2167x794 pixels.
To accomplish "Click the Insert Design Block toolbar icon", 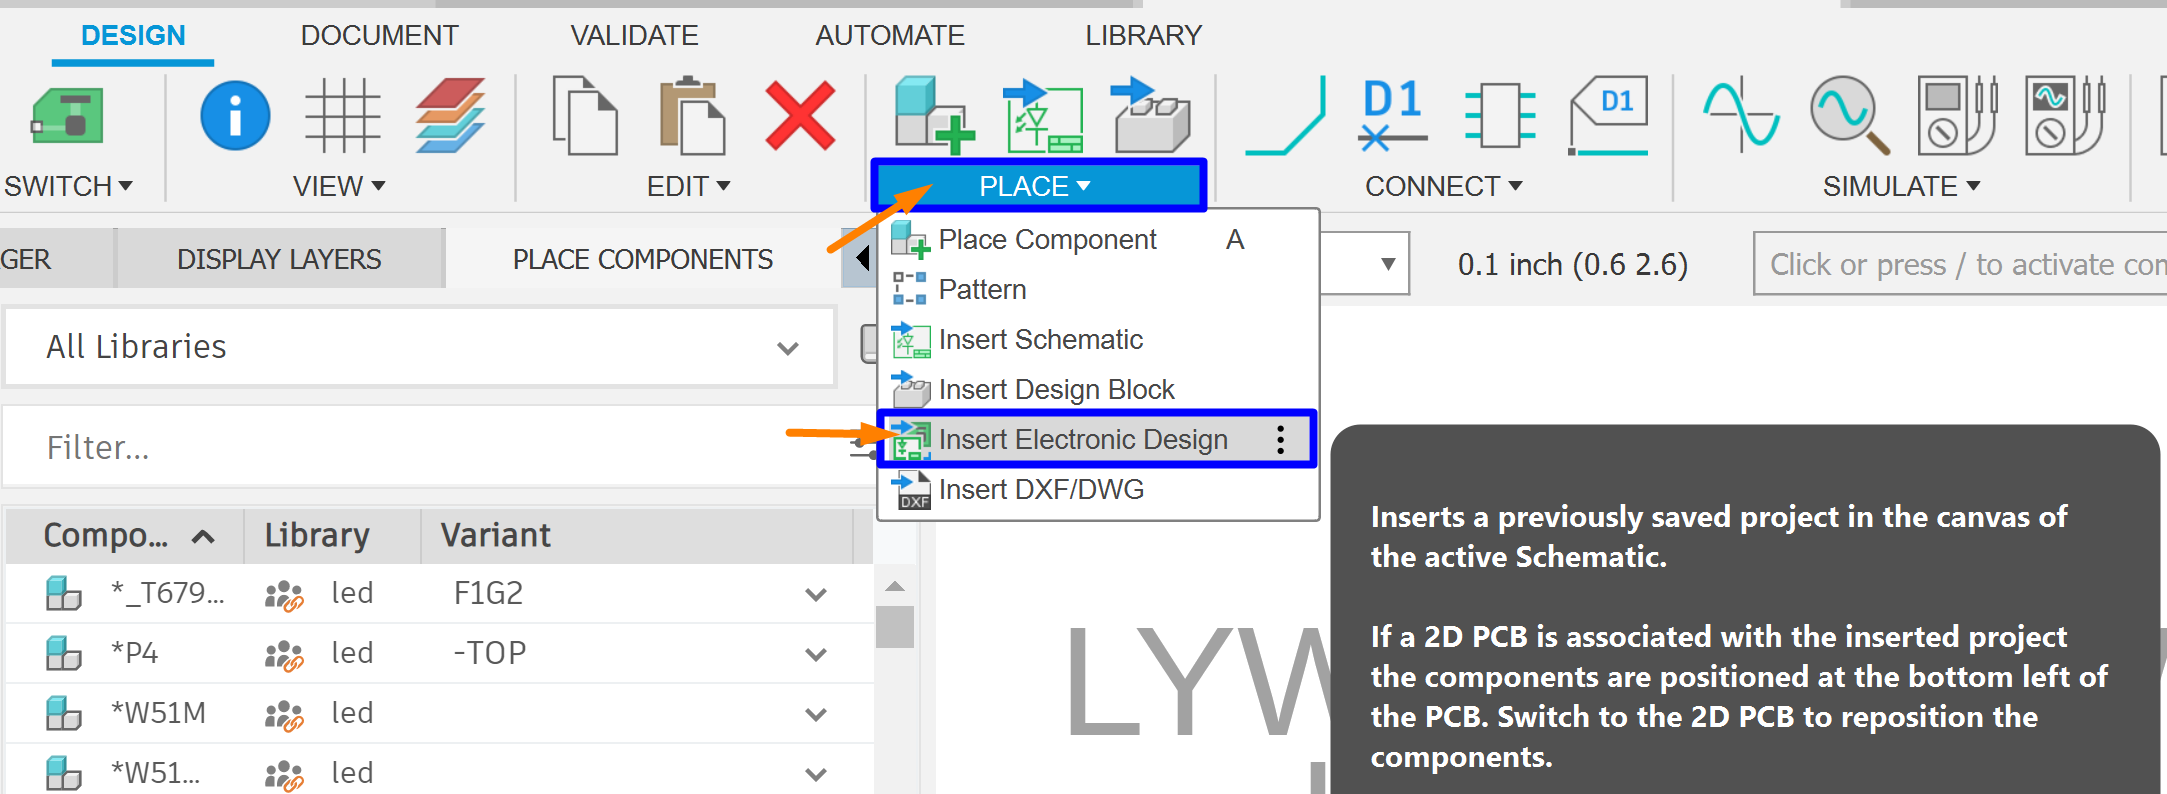I will [1152, 115].
